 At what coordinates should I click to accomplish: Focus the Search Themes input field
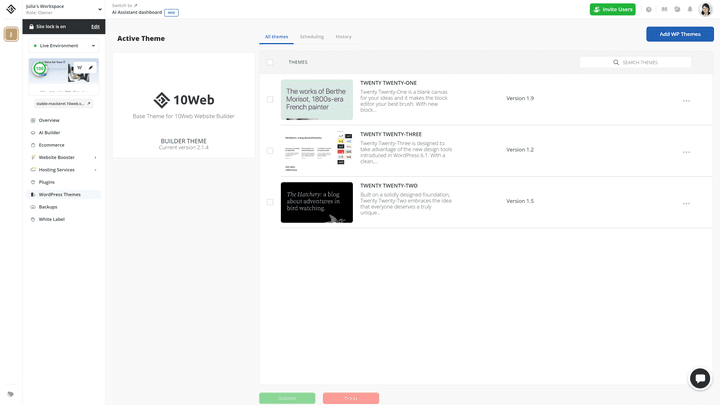pyautogui.click(x=636, y=62)
